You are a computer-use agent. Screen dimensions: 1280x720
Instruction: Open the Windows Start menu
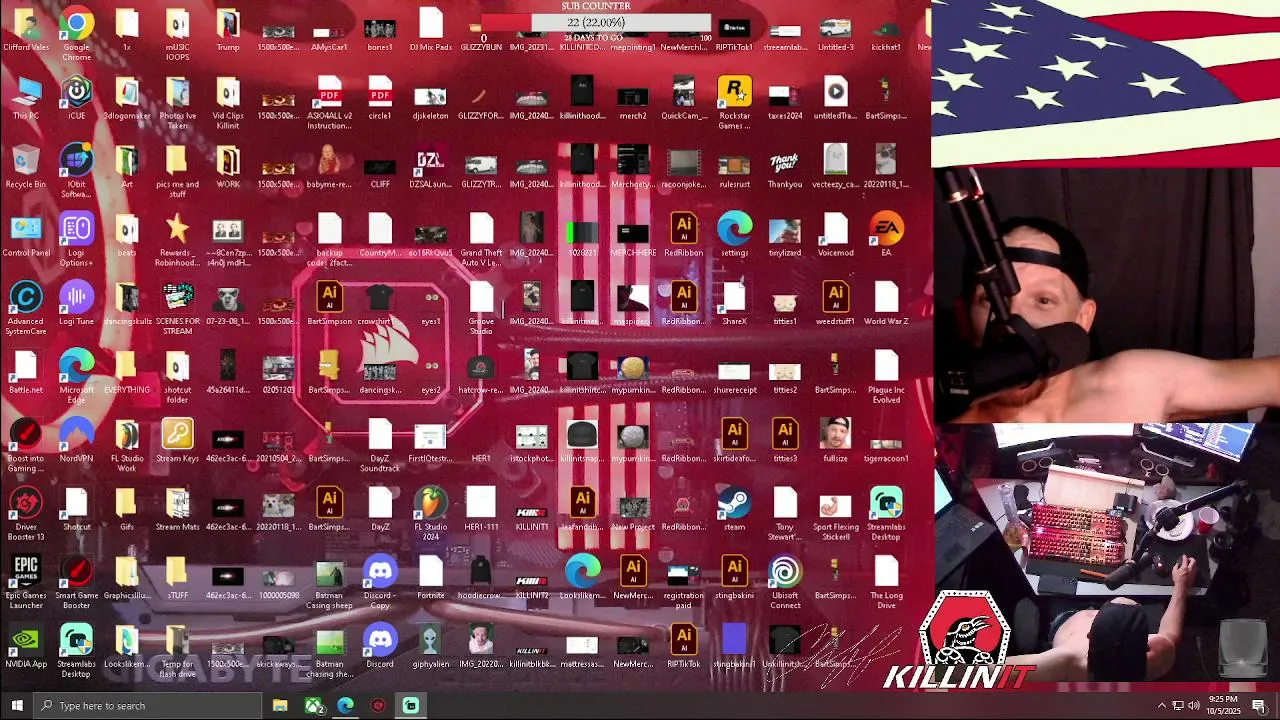coord(16,706)
